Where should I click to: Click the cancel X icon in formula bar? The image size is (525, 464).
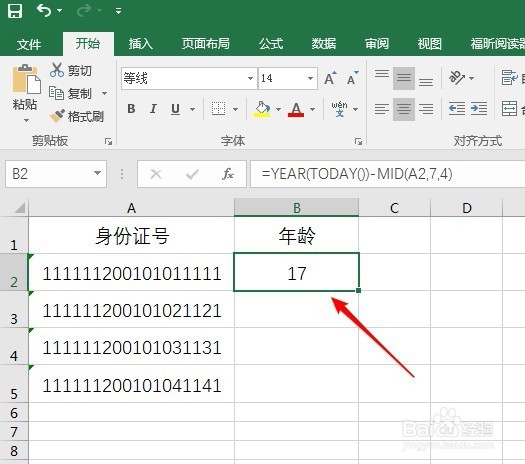pos(156,174)
